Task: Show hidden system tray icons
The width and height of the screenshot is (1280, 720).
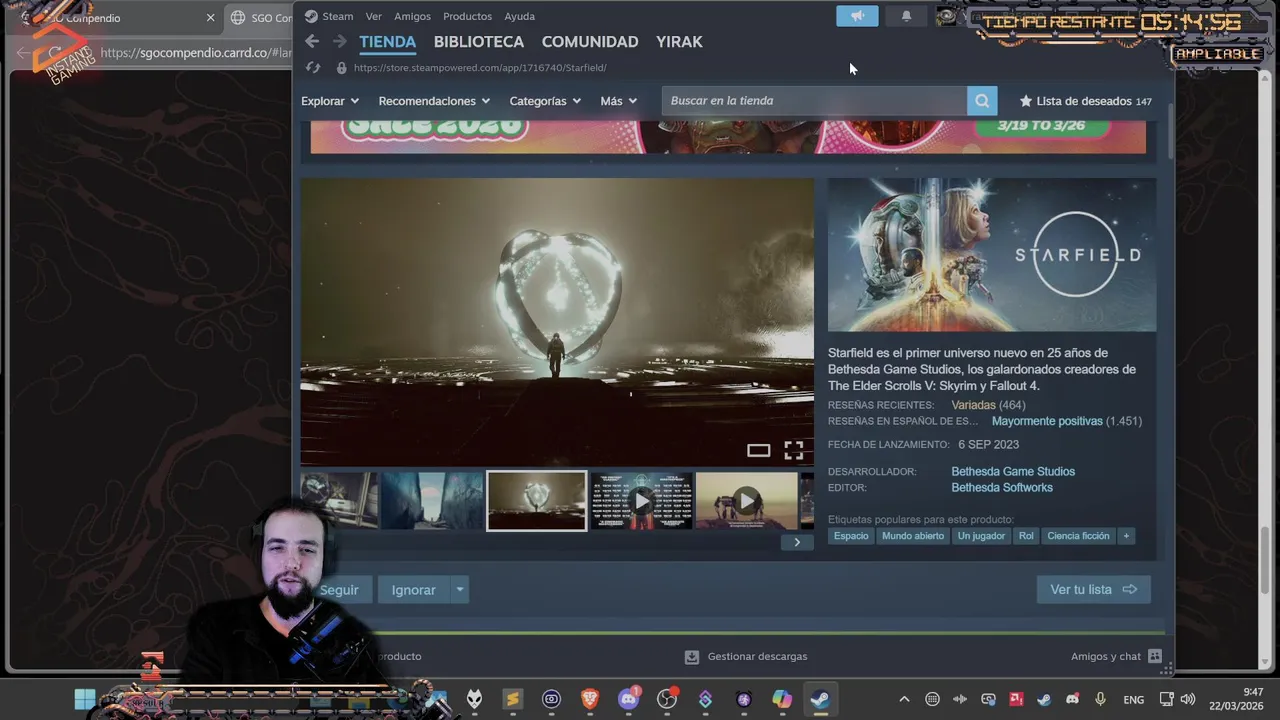Action: [904, 699]
